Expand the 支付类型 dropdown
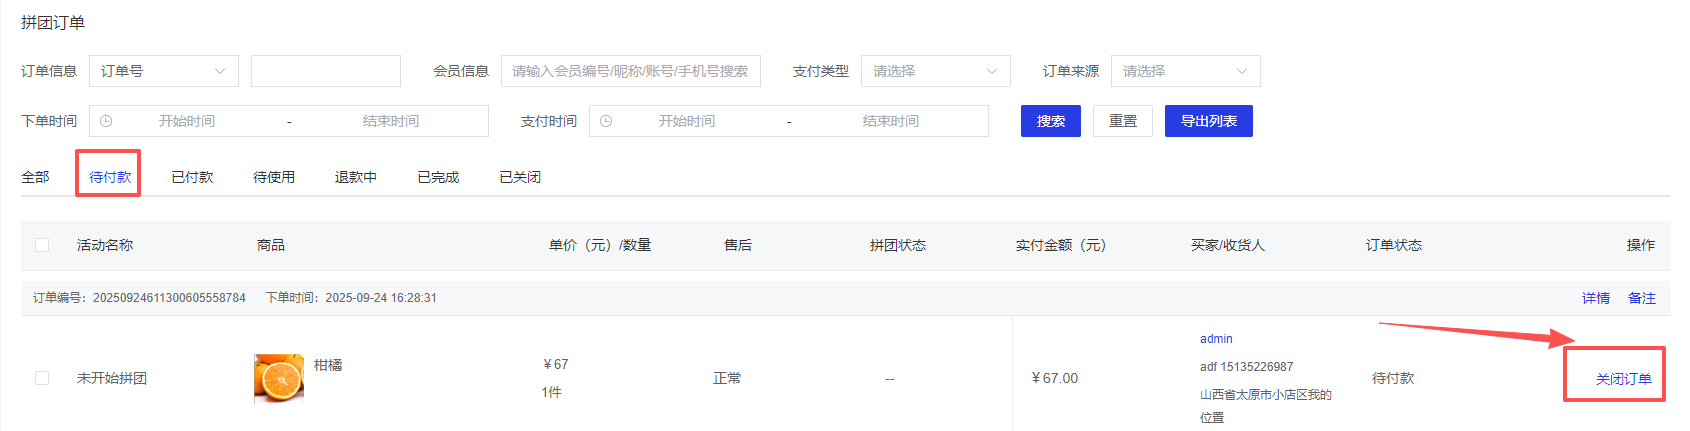 [x=935, y=71]
